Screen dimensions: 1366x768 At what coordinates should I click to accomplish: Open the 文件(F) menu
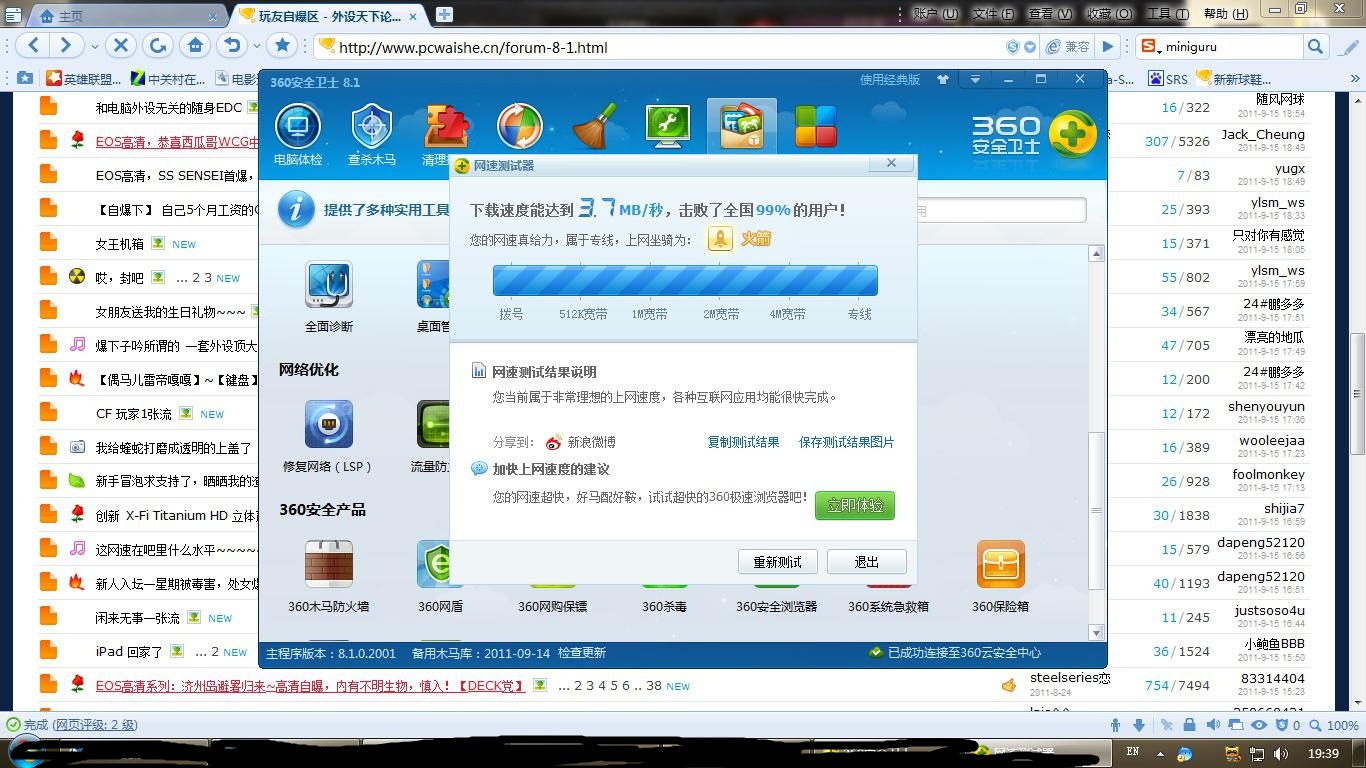(993, 14)
